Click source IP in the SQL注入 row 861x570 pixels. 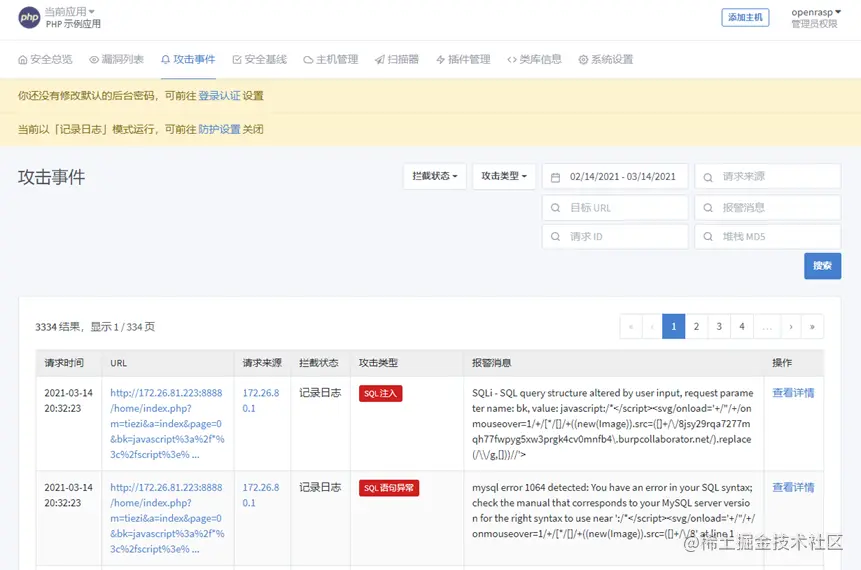[261, 400]
